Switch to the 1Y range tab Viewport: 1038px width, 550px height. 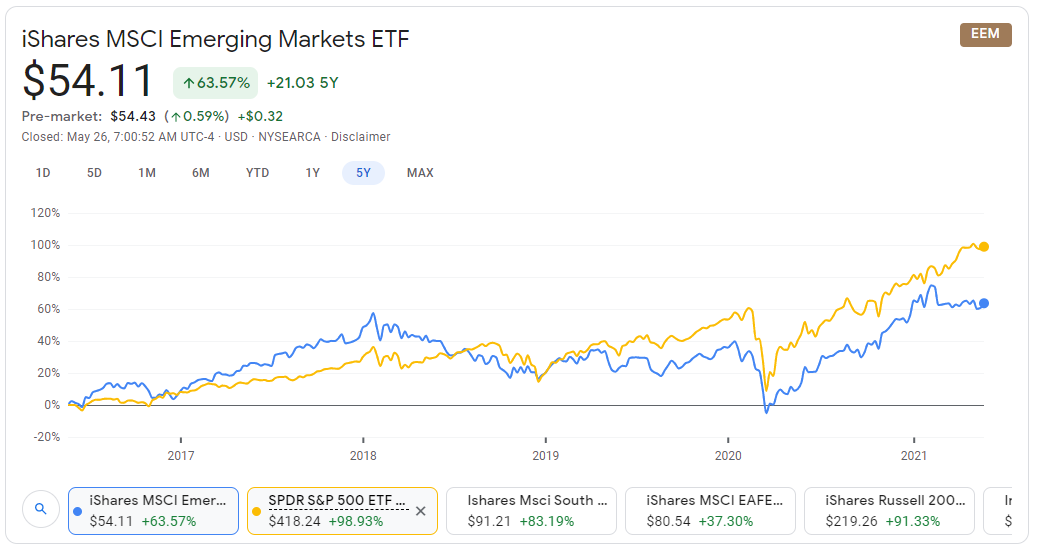(312, 173)
